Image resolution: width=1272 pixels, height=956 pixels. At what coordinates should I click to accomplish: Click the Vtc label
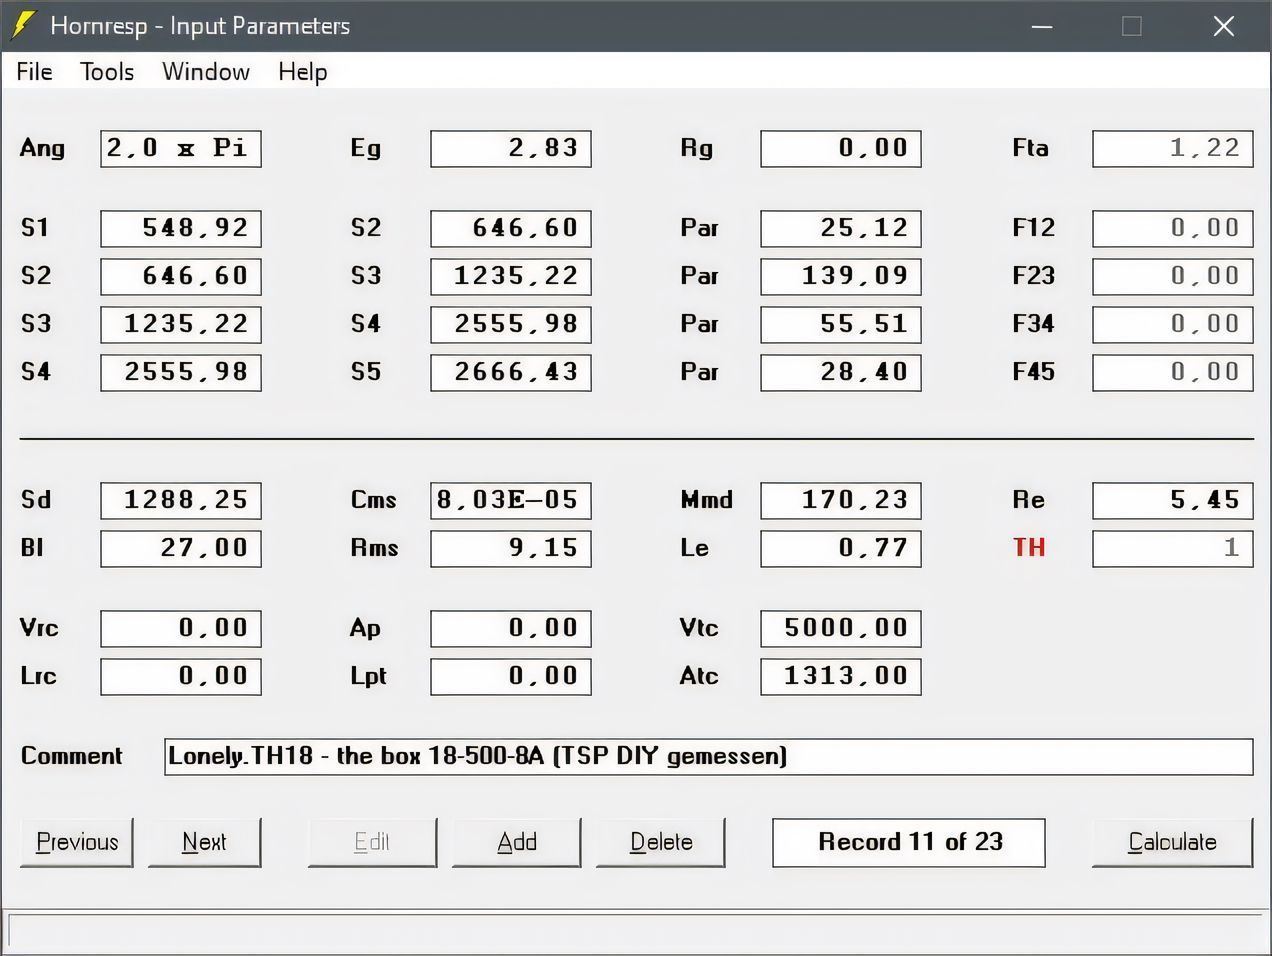pos(699,628)
